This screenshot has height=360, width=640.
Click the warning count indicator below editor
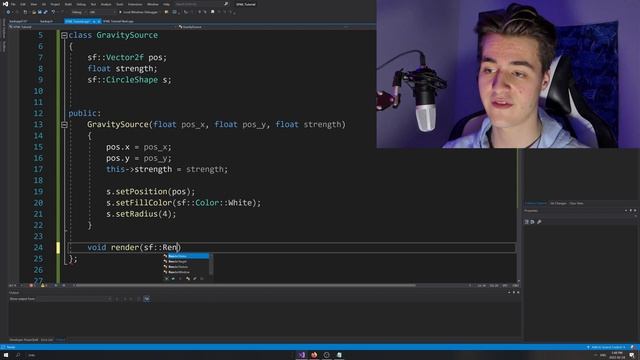(x=44, y=285)
